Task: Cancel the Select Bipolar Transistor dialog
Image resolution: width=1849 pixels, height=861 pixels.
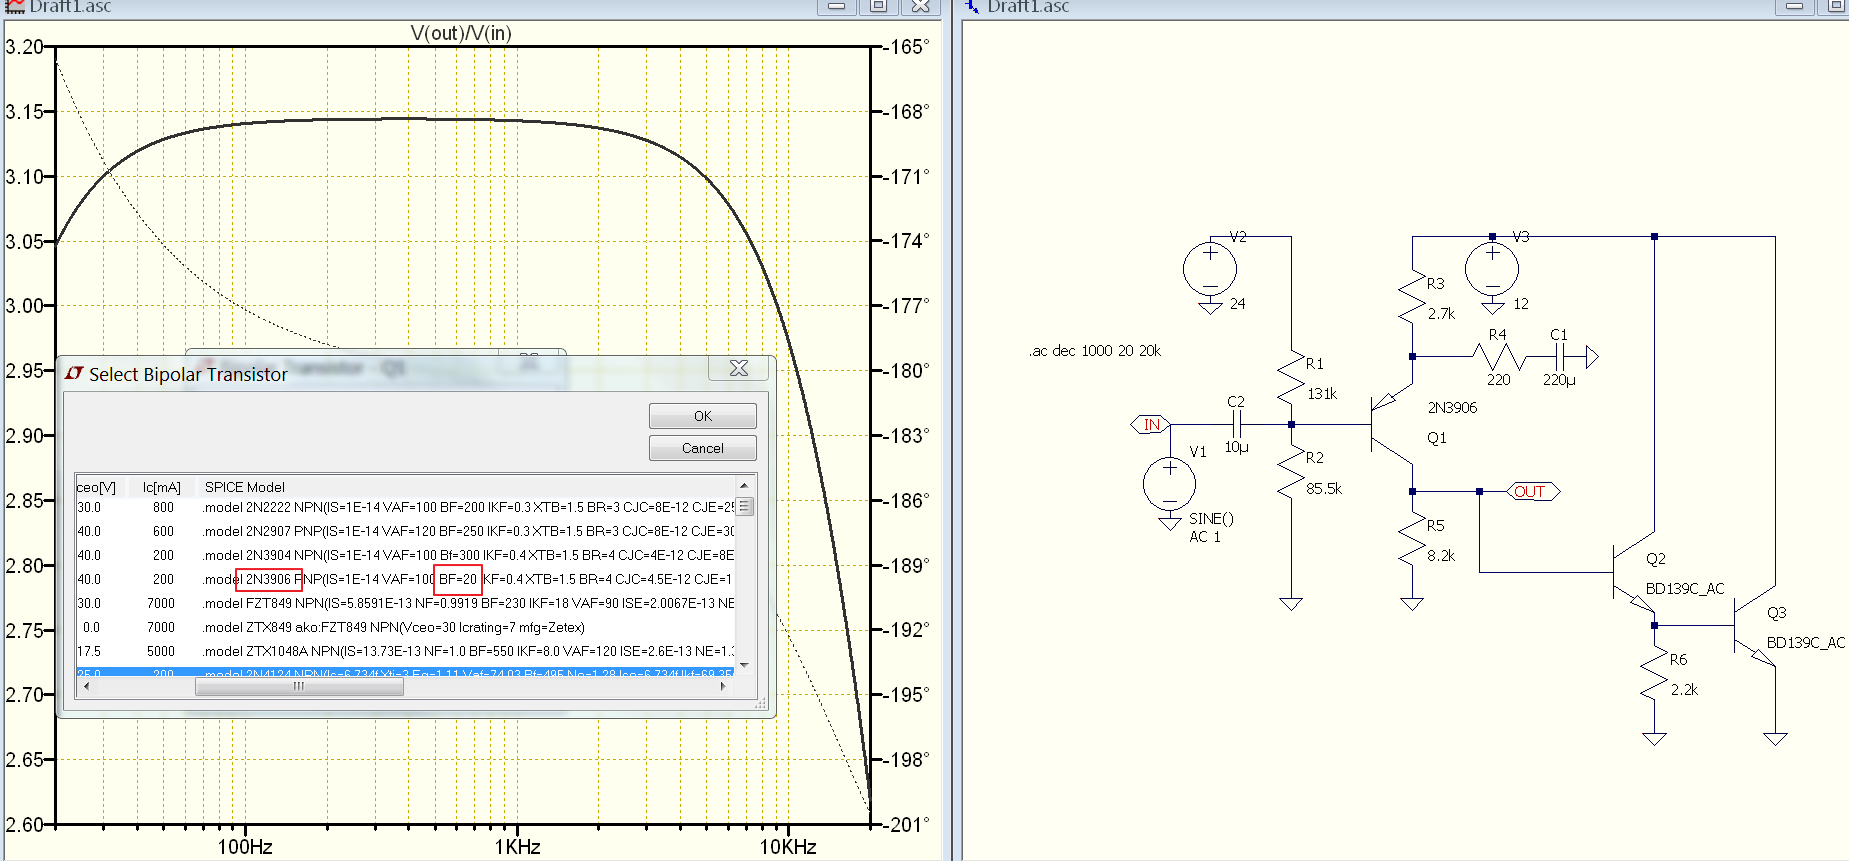Action: [703, 448]
